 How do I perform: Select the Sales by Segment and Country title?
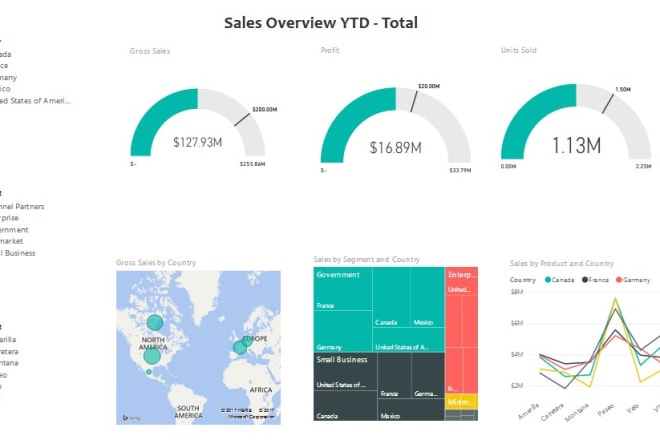[366, 259]
